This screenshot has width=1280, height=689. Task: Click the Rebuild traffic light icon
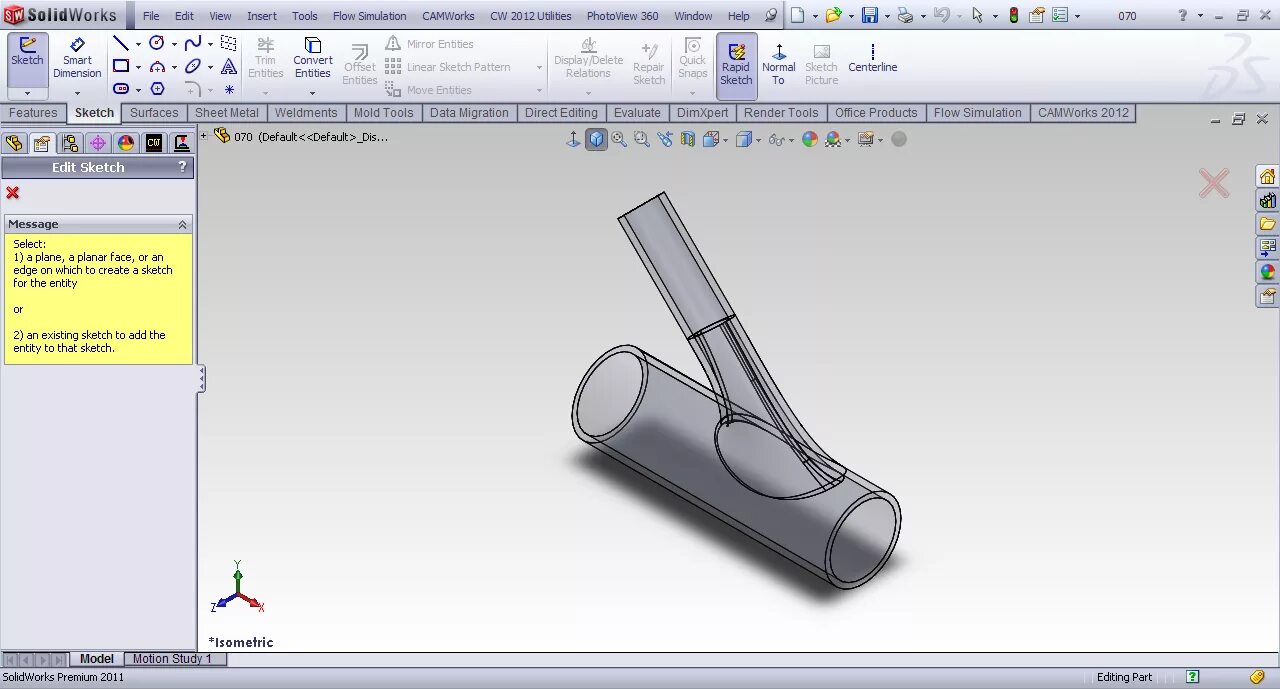tap(1013, 15)
